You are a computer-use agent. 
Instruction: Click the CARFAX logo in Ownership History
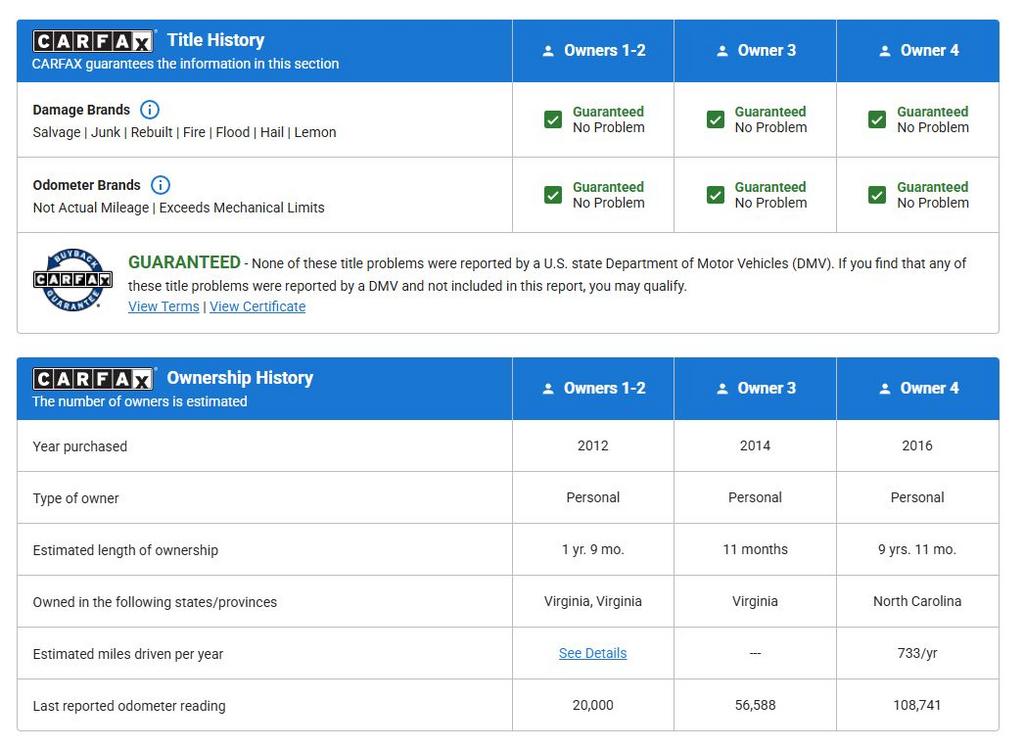pyautogui.click(x=93, y=379)
